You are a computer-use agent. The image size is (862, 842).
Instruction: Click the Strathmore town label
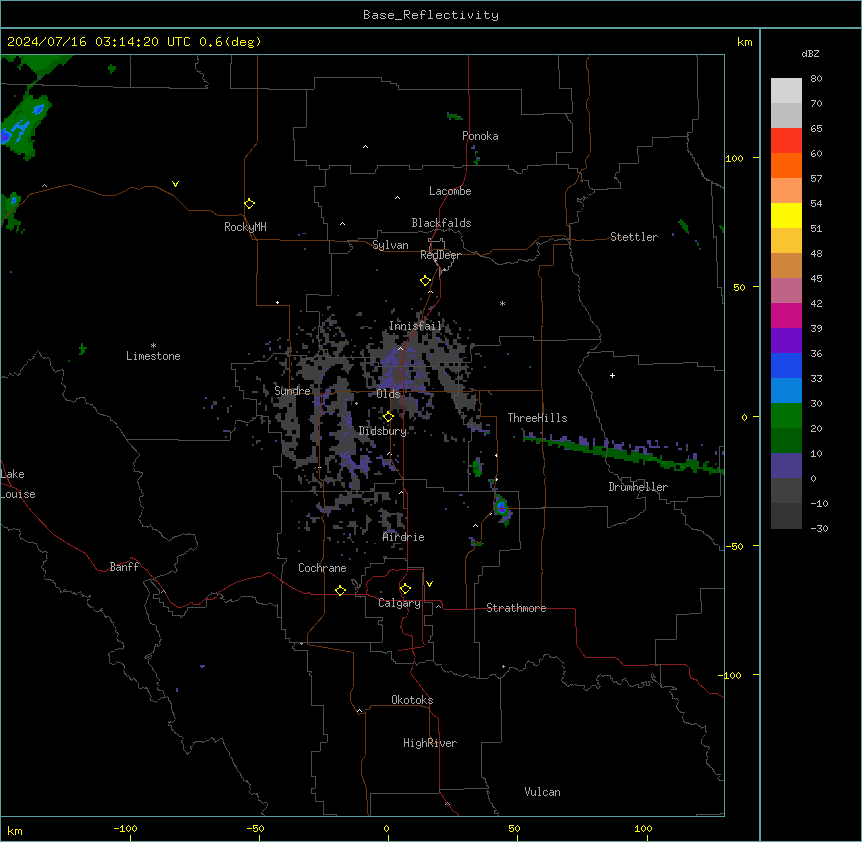click(x=516, y=608)
